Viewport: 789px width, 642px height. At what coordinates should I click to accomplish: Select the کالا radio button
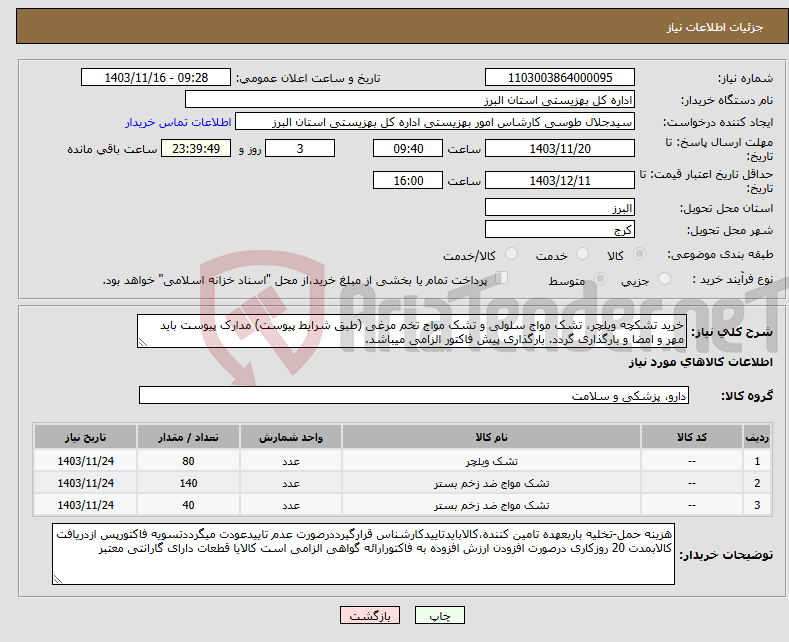click(639, 254)
